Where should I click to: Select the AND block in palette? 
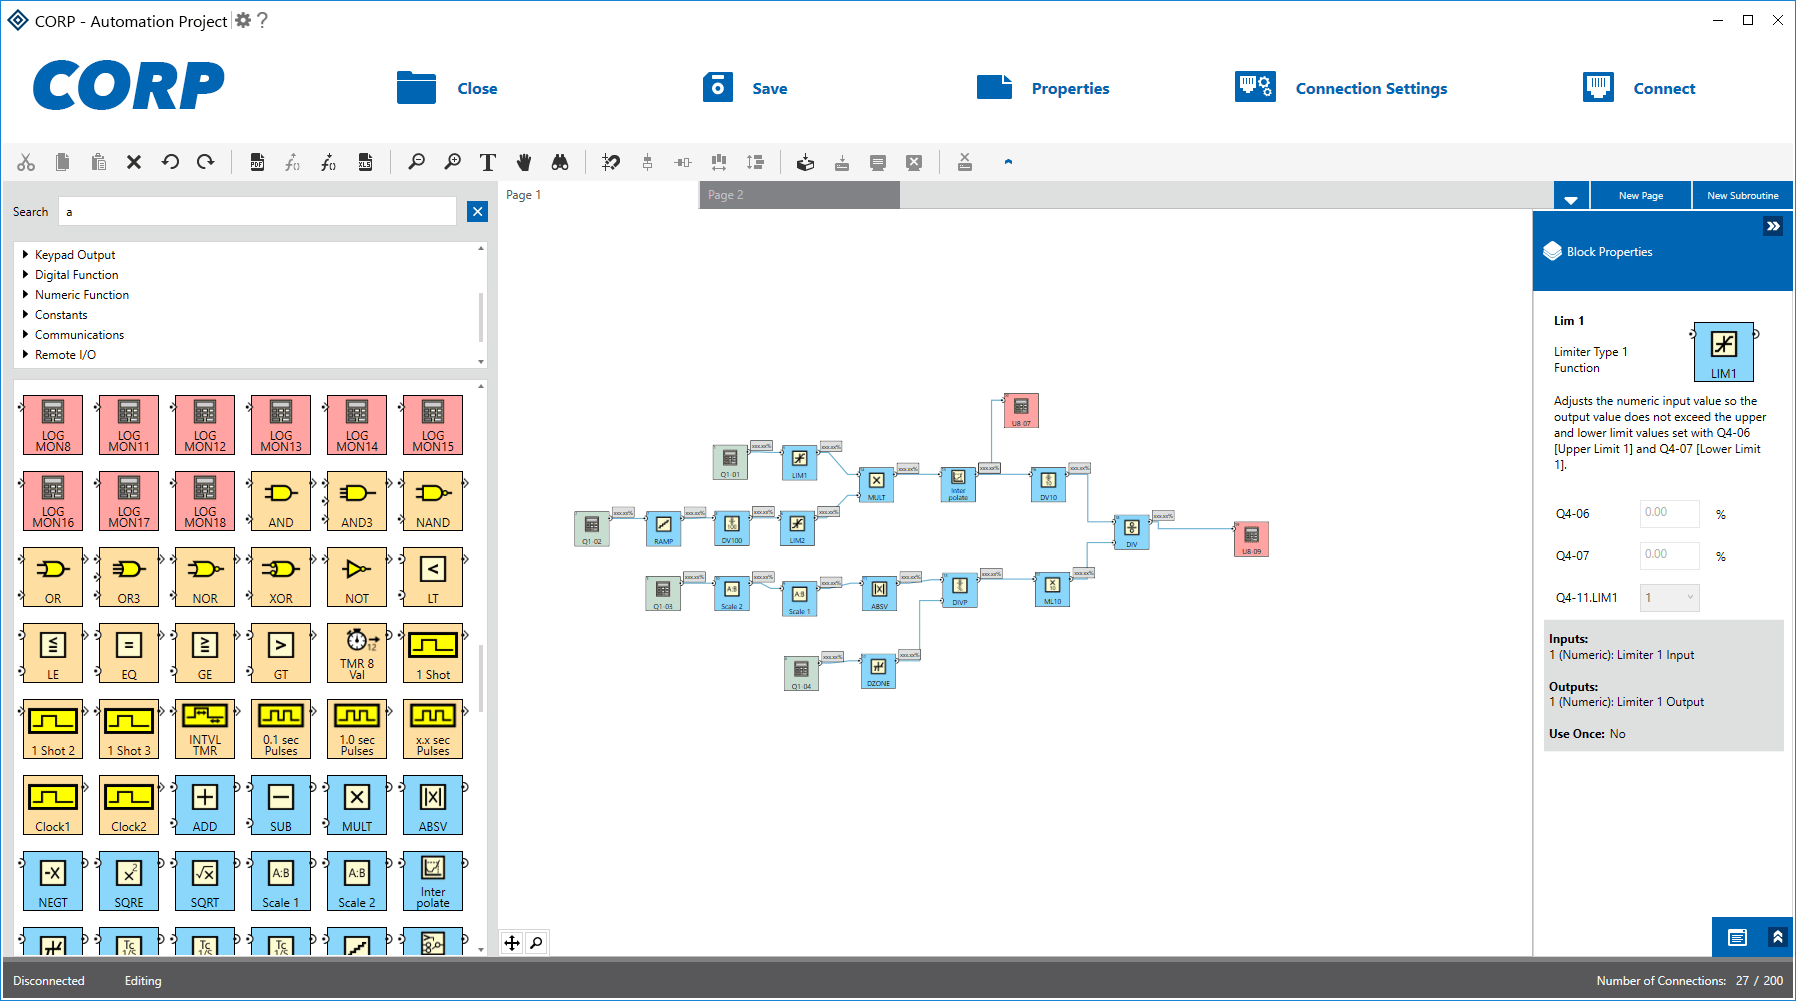pyautogui.click(x=281, y=501)
